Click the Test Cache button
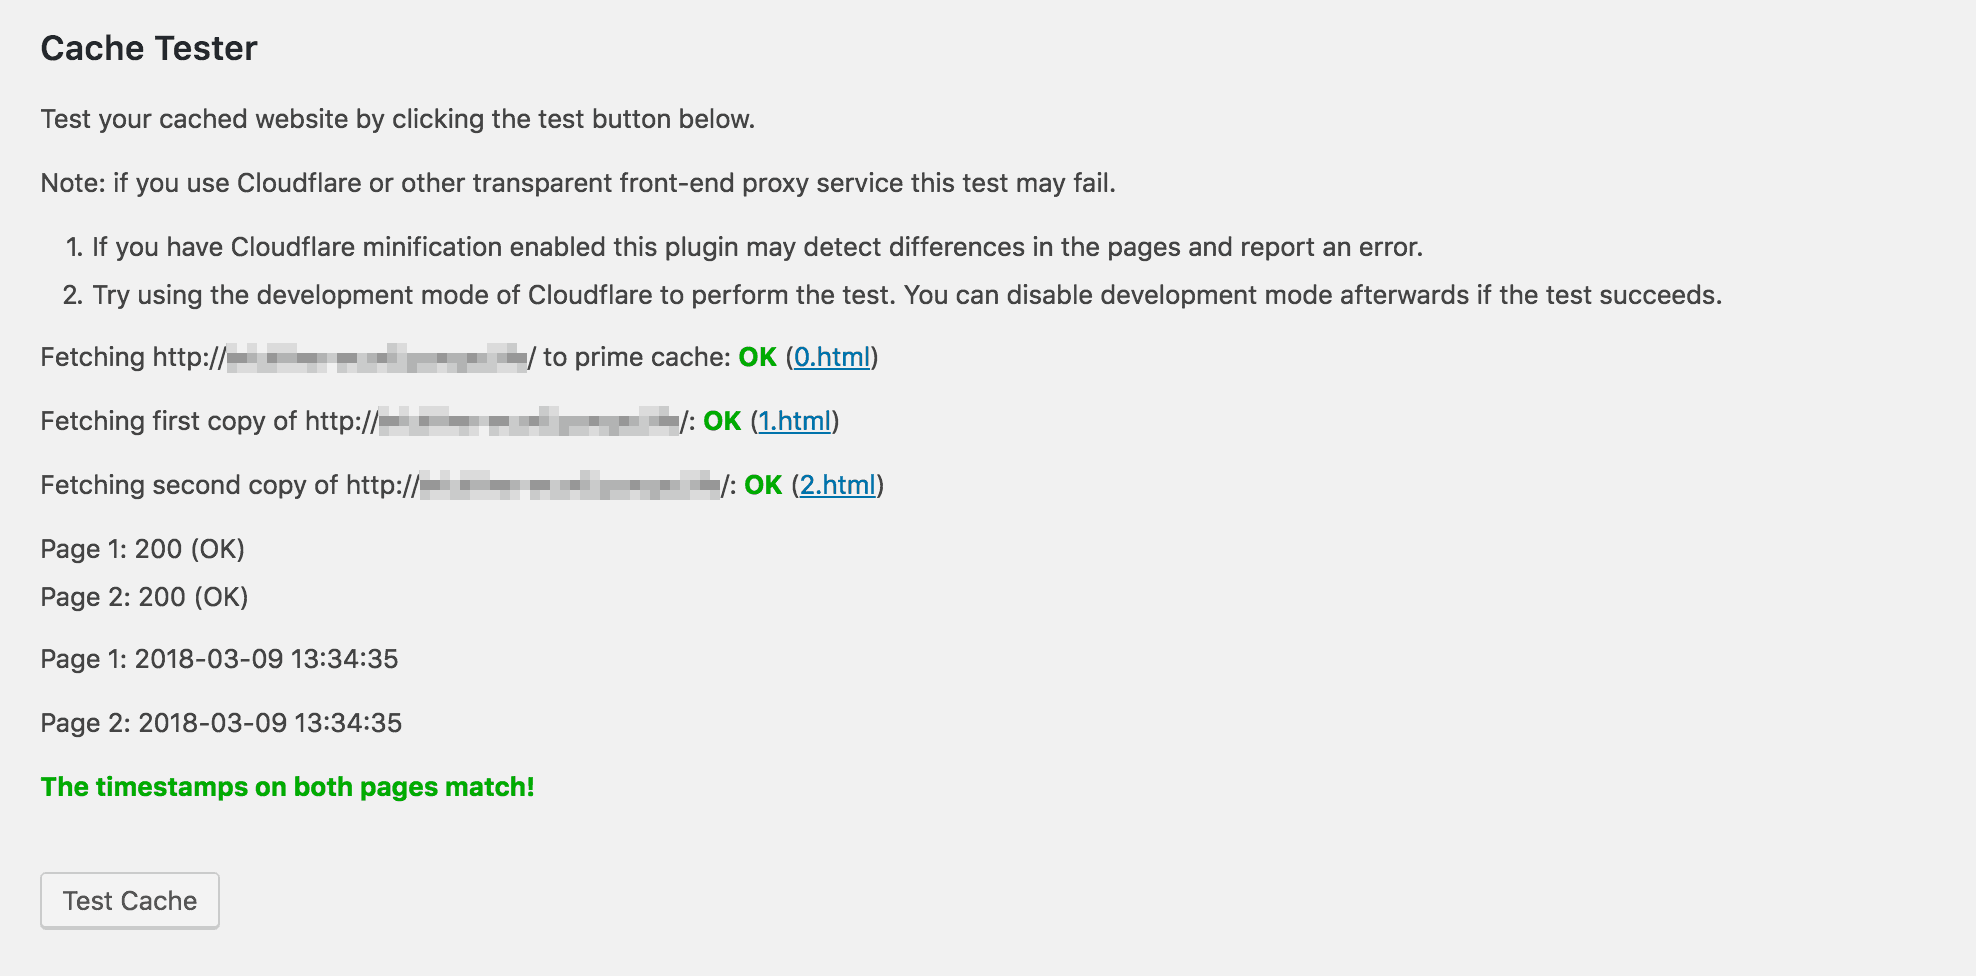The image size is (1976, 976). point(130,900)
